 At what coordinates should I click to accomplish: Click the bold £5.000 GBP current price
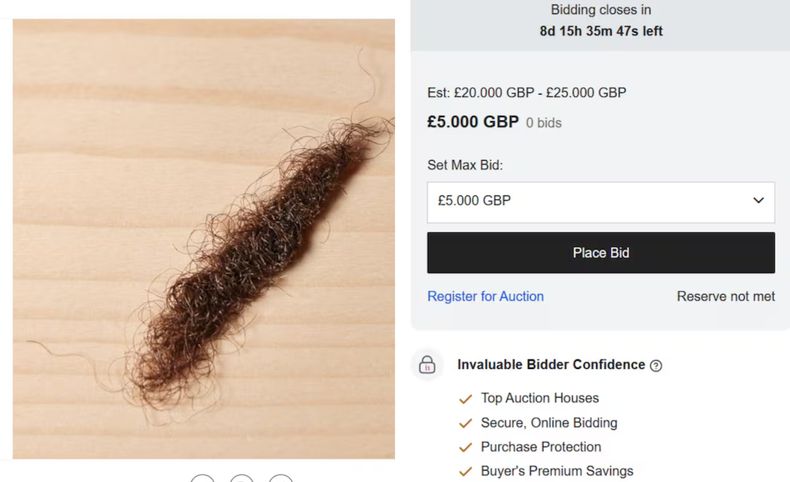(473, 122)
